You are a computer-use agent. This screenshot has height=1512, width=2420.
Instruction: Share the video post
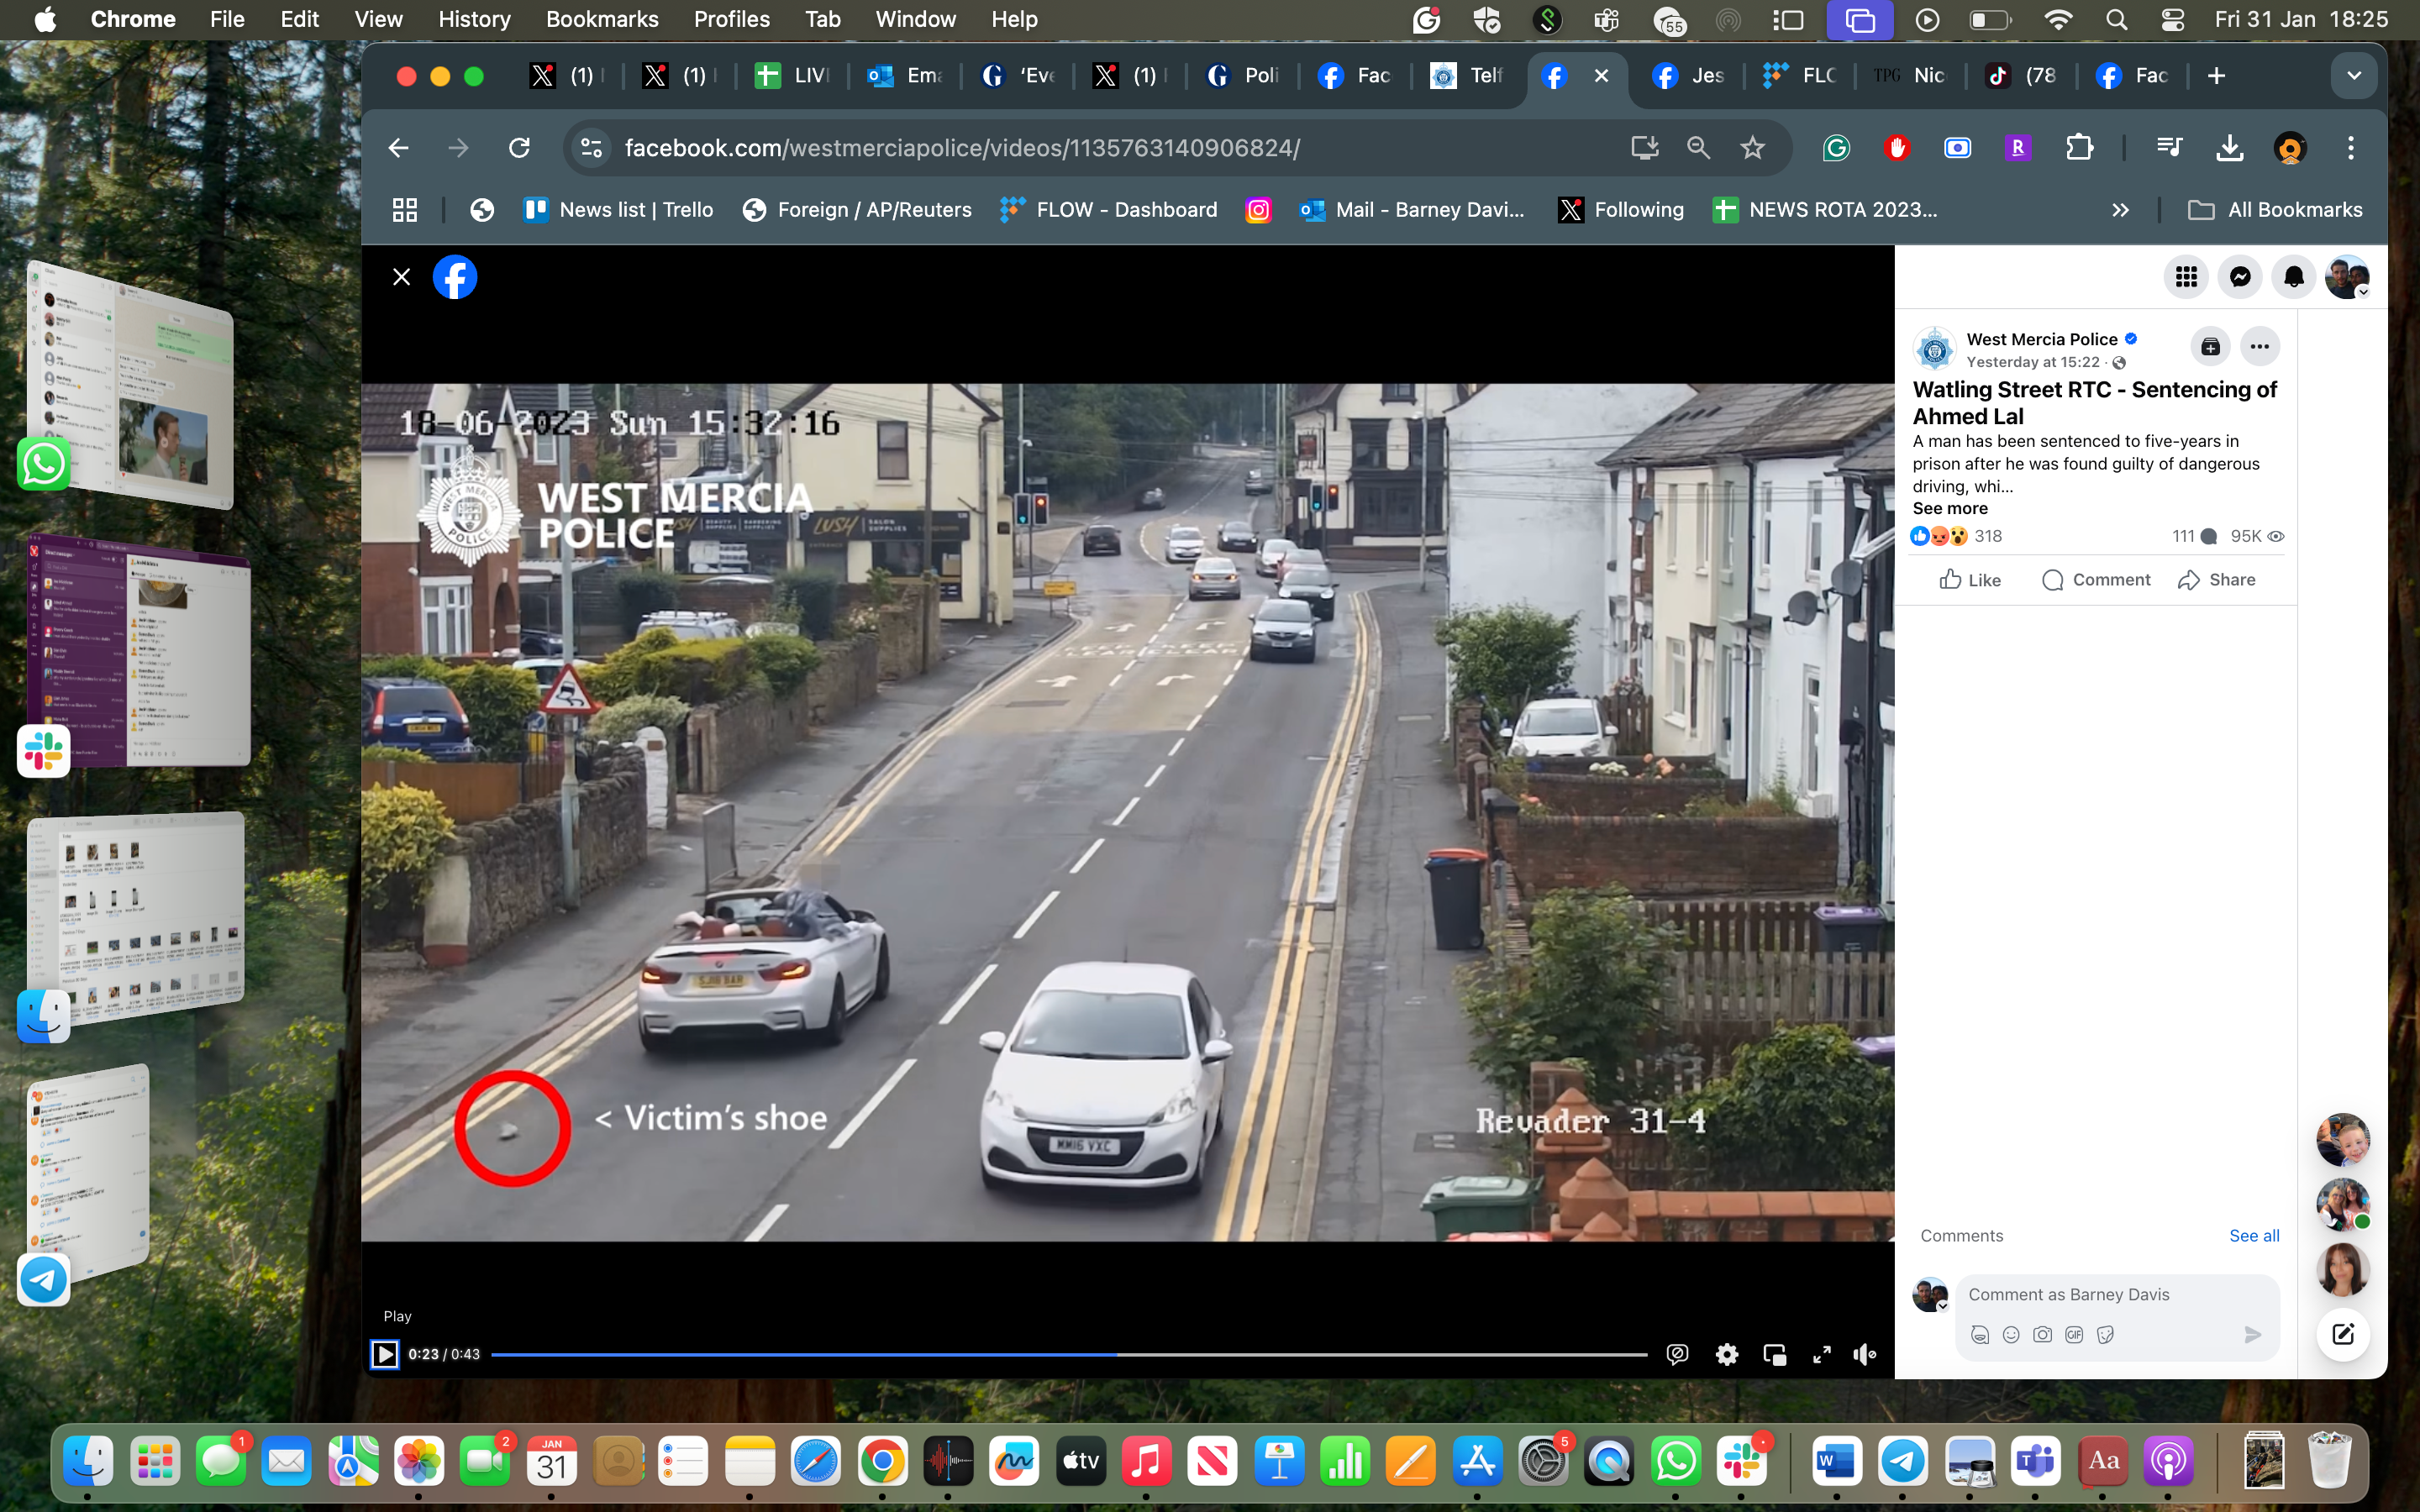pos(2216,580)
